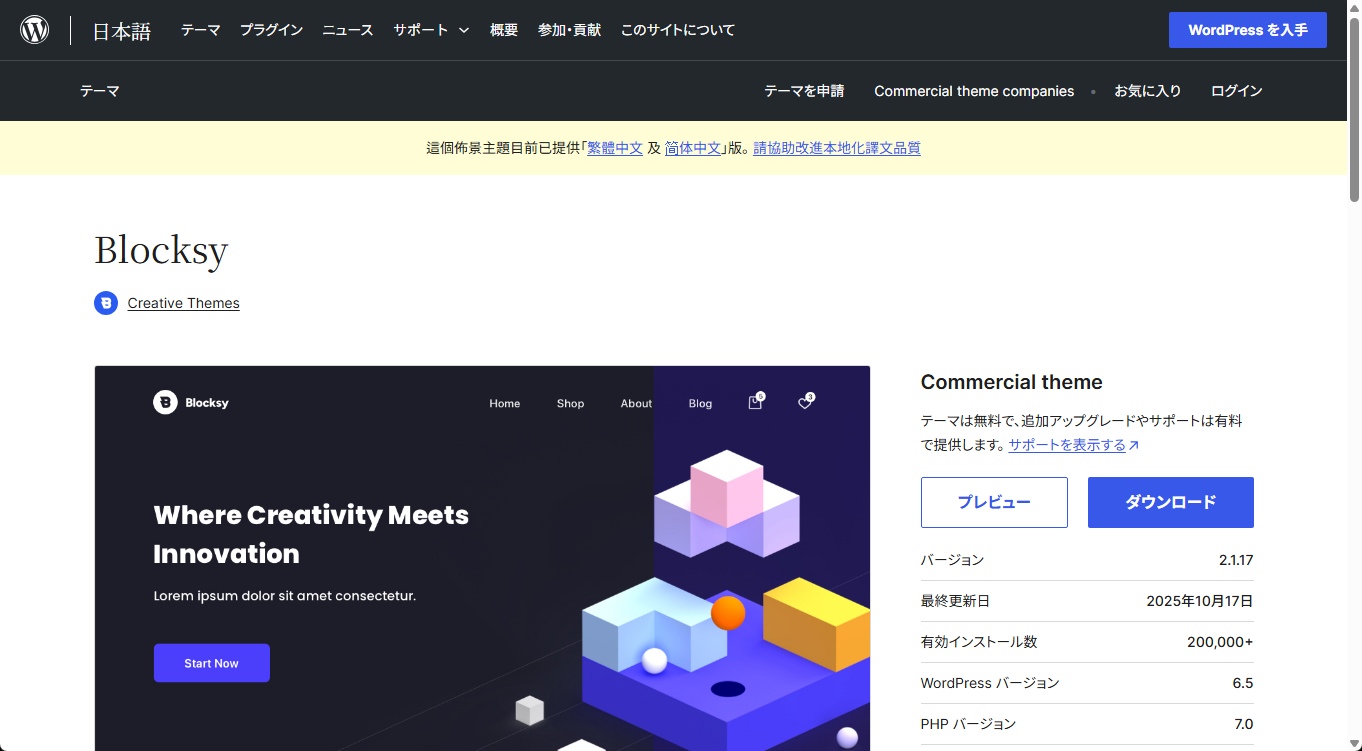Image resolution: width=1362 pixels, height=751 pixels.
Task: Open the プラグイン menu item
Action: (x=271, y=30)
